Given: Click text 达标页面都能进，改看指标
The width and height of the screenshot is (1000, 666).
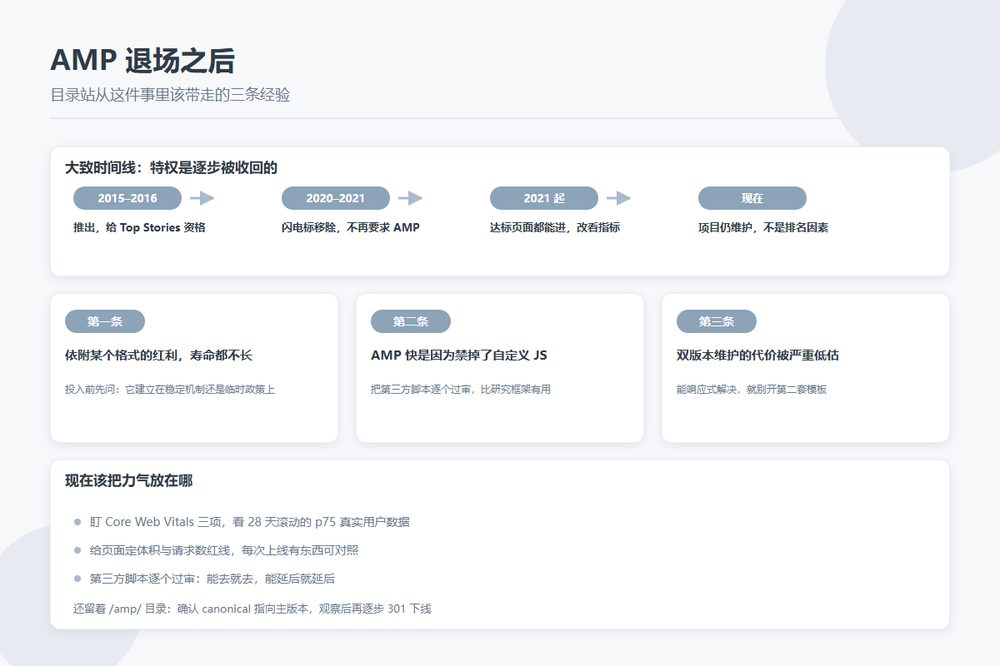Looking at the screenshot, I should pos(555,227).
